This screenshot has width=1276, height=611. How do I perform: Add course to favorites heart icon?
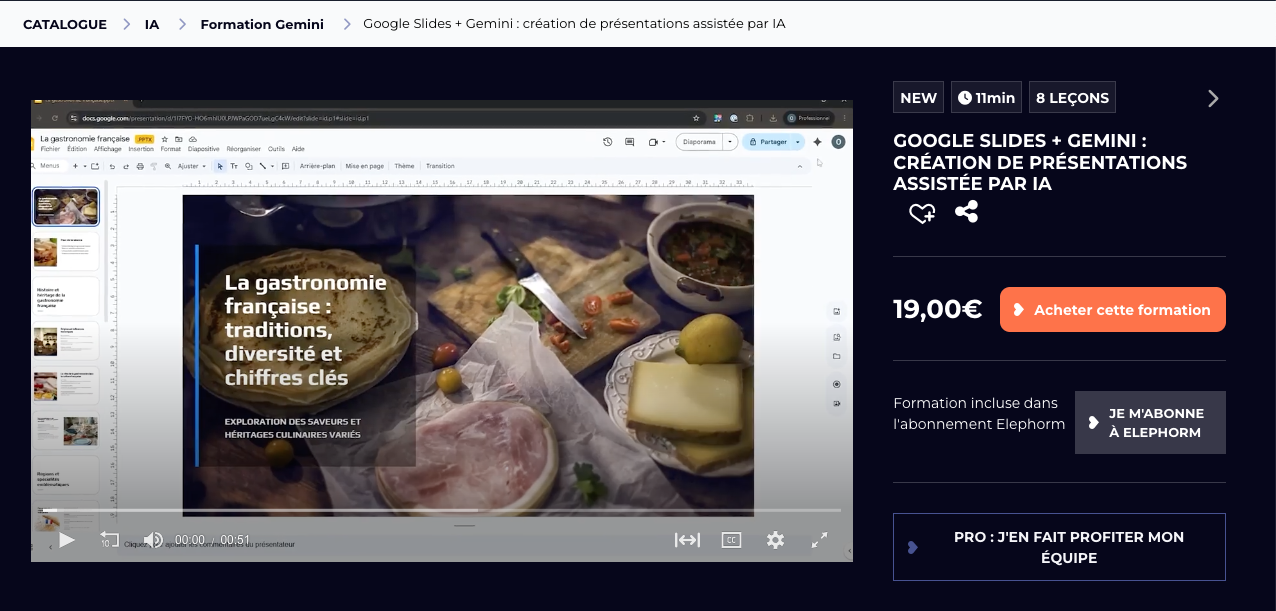click(921, 213)
